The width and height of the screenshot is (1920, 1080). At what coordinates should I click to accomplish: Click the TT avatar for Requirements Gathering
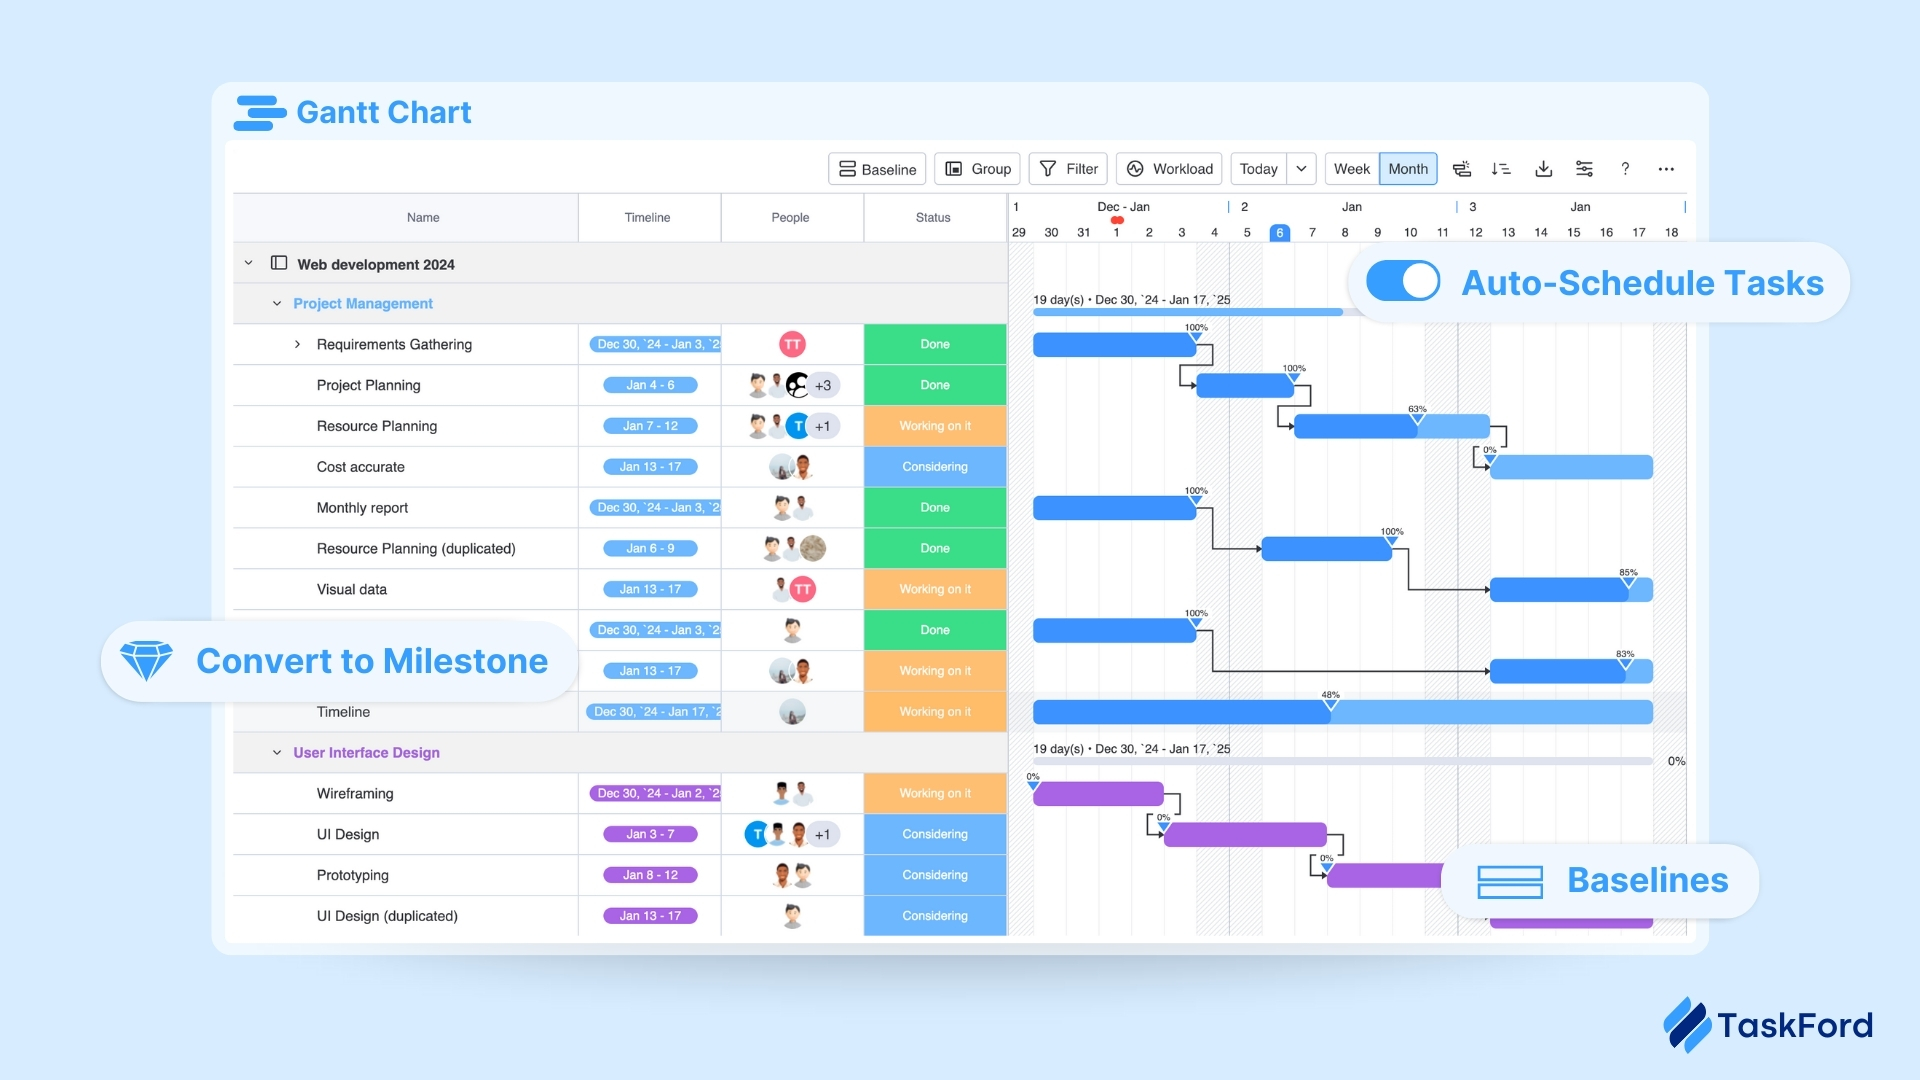(792, 344)
